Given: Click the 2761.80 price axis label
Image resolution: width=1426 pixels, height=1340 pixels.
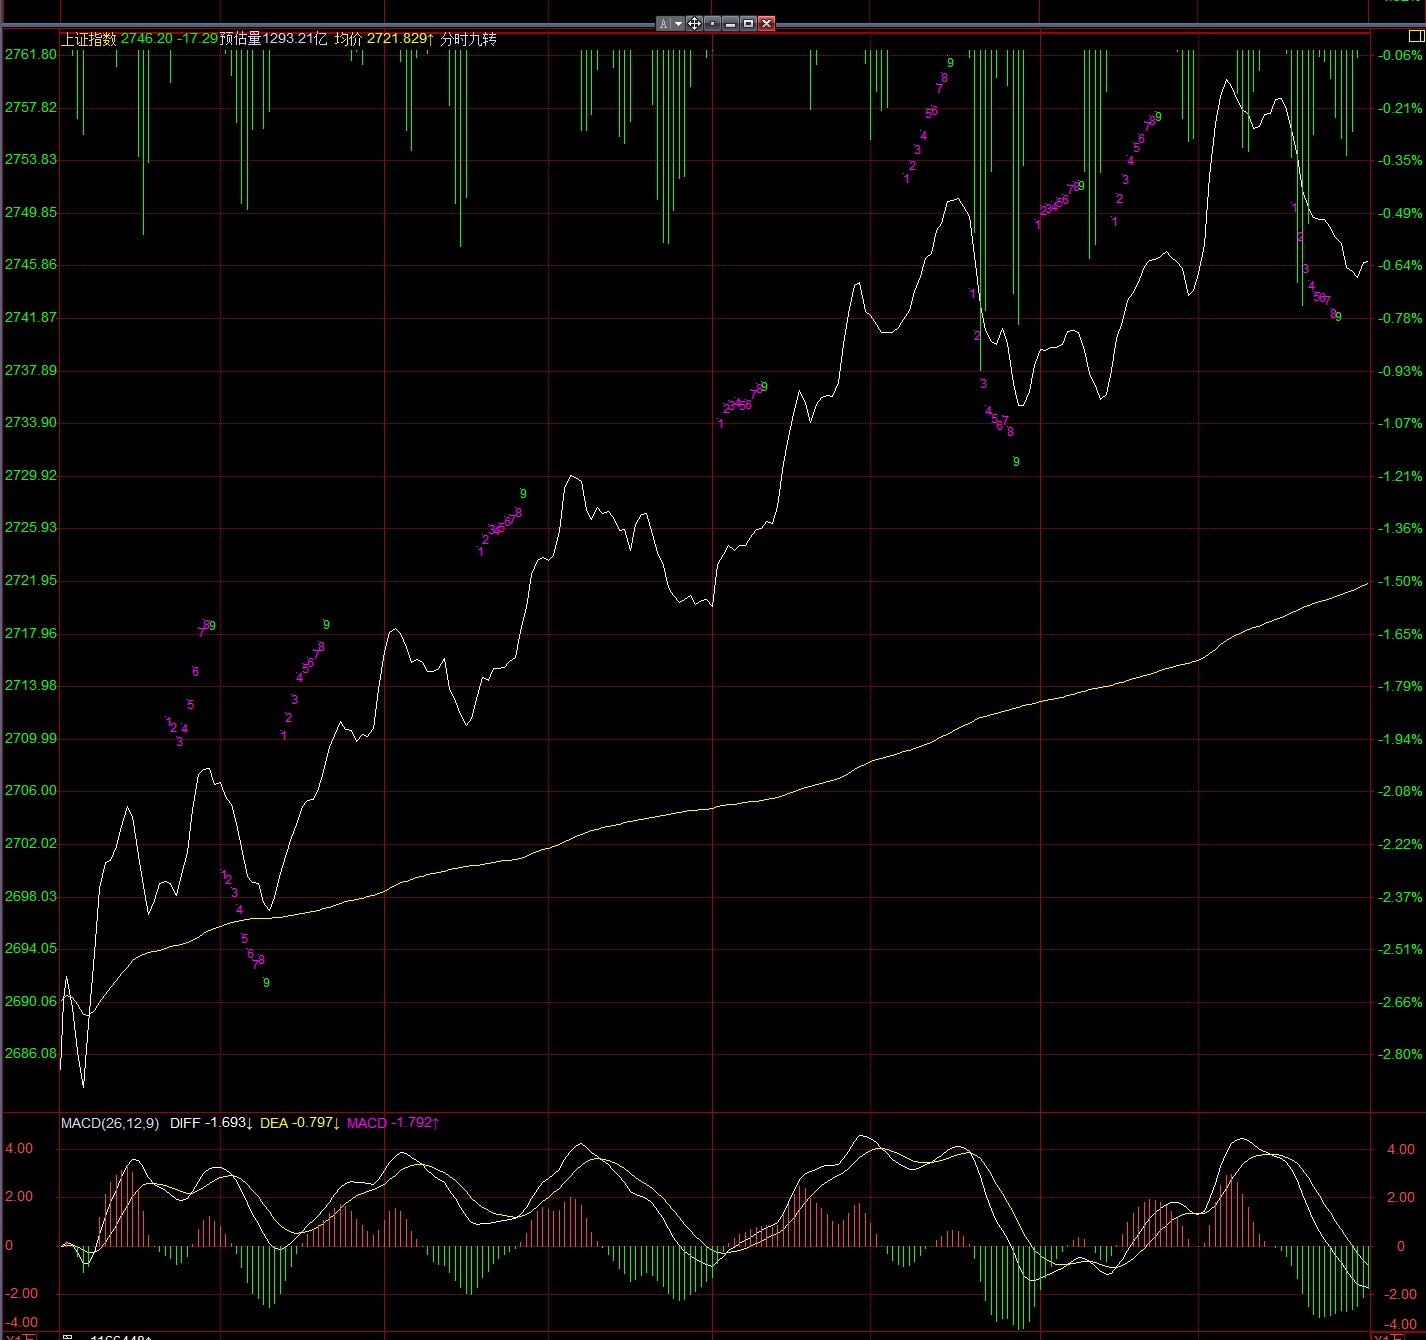Looking at the screenshot, I should 30,54.
